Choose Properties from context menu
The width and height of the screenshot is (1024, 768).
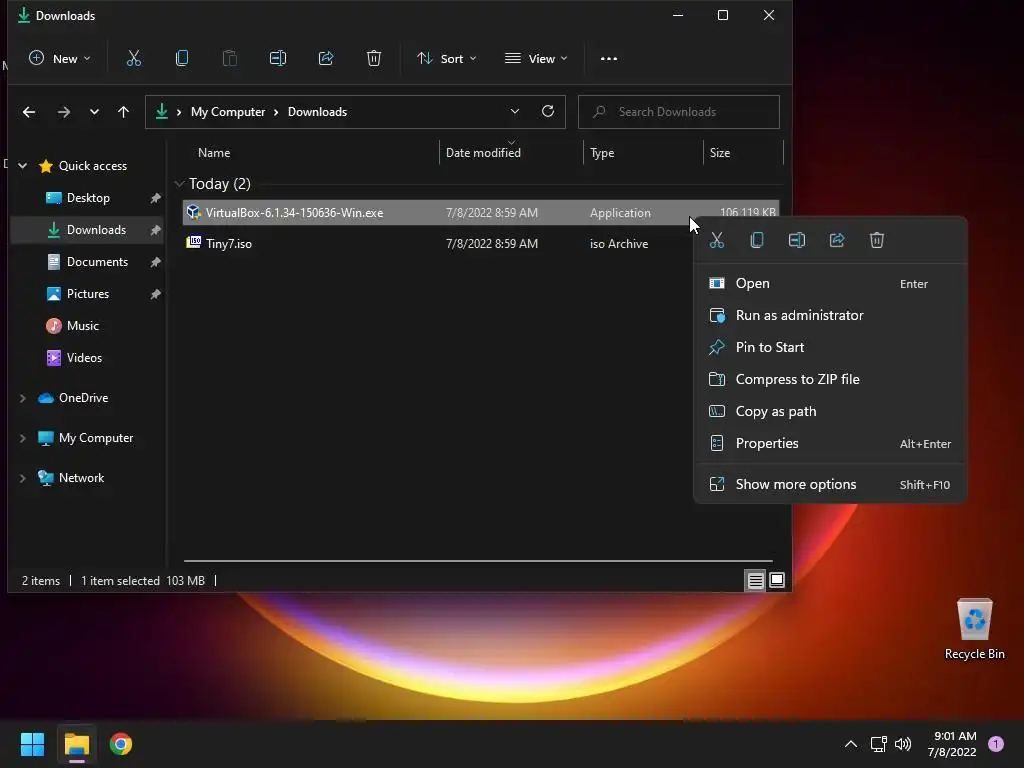tap(830, 443)
